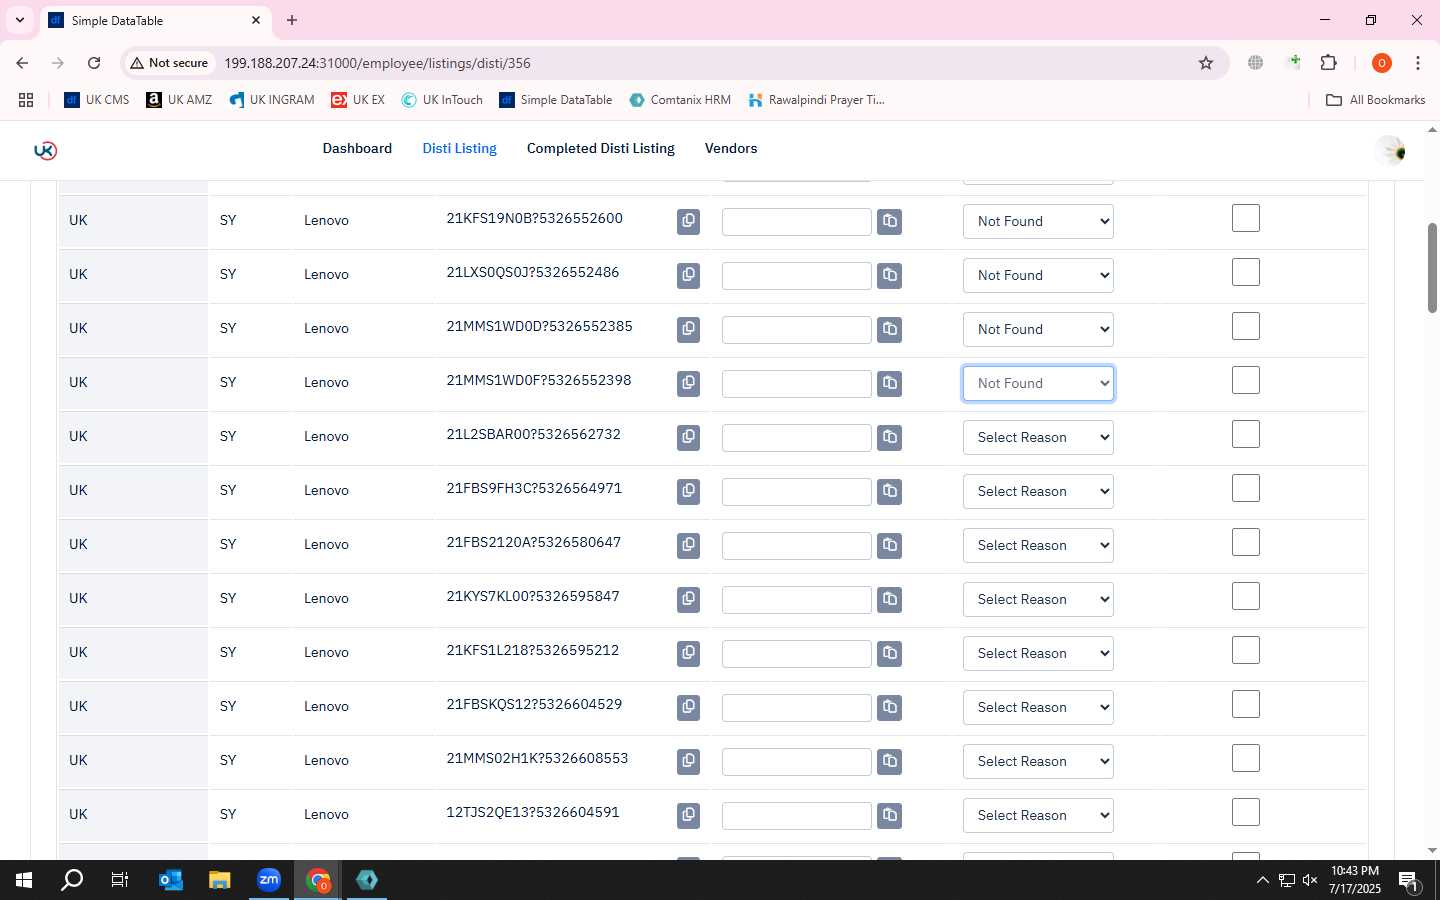Screen dimensions: 1440x900
Task: Click paste icon beside 21KFS19N0B input field
Action: tap(890, 221)
